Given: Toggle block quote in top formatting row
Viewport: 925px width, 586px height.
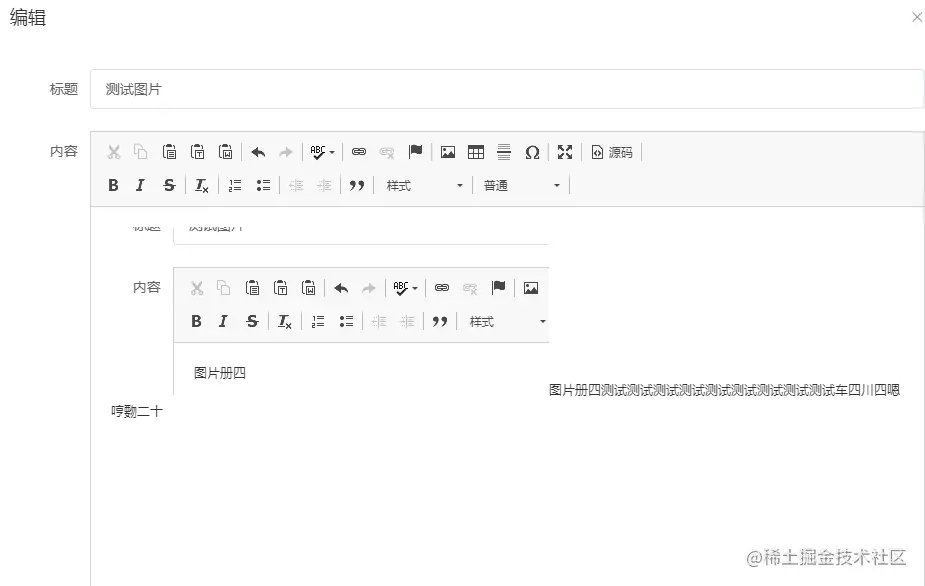Looking at the screenshot, I should pos(356,185).
